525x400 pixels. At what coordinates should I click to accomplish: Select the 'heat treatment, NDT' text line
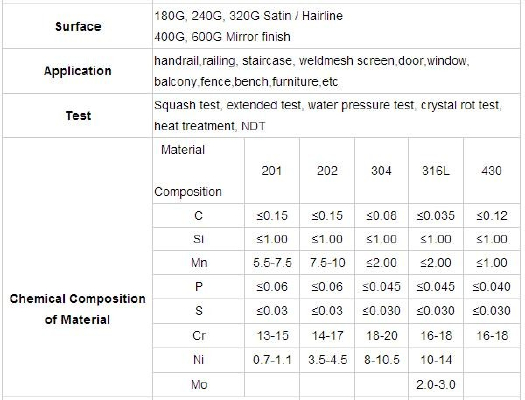[x=210, y=126]
